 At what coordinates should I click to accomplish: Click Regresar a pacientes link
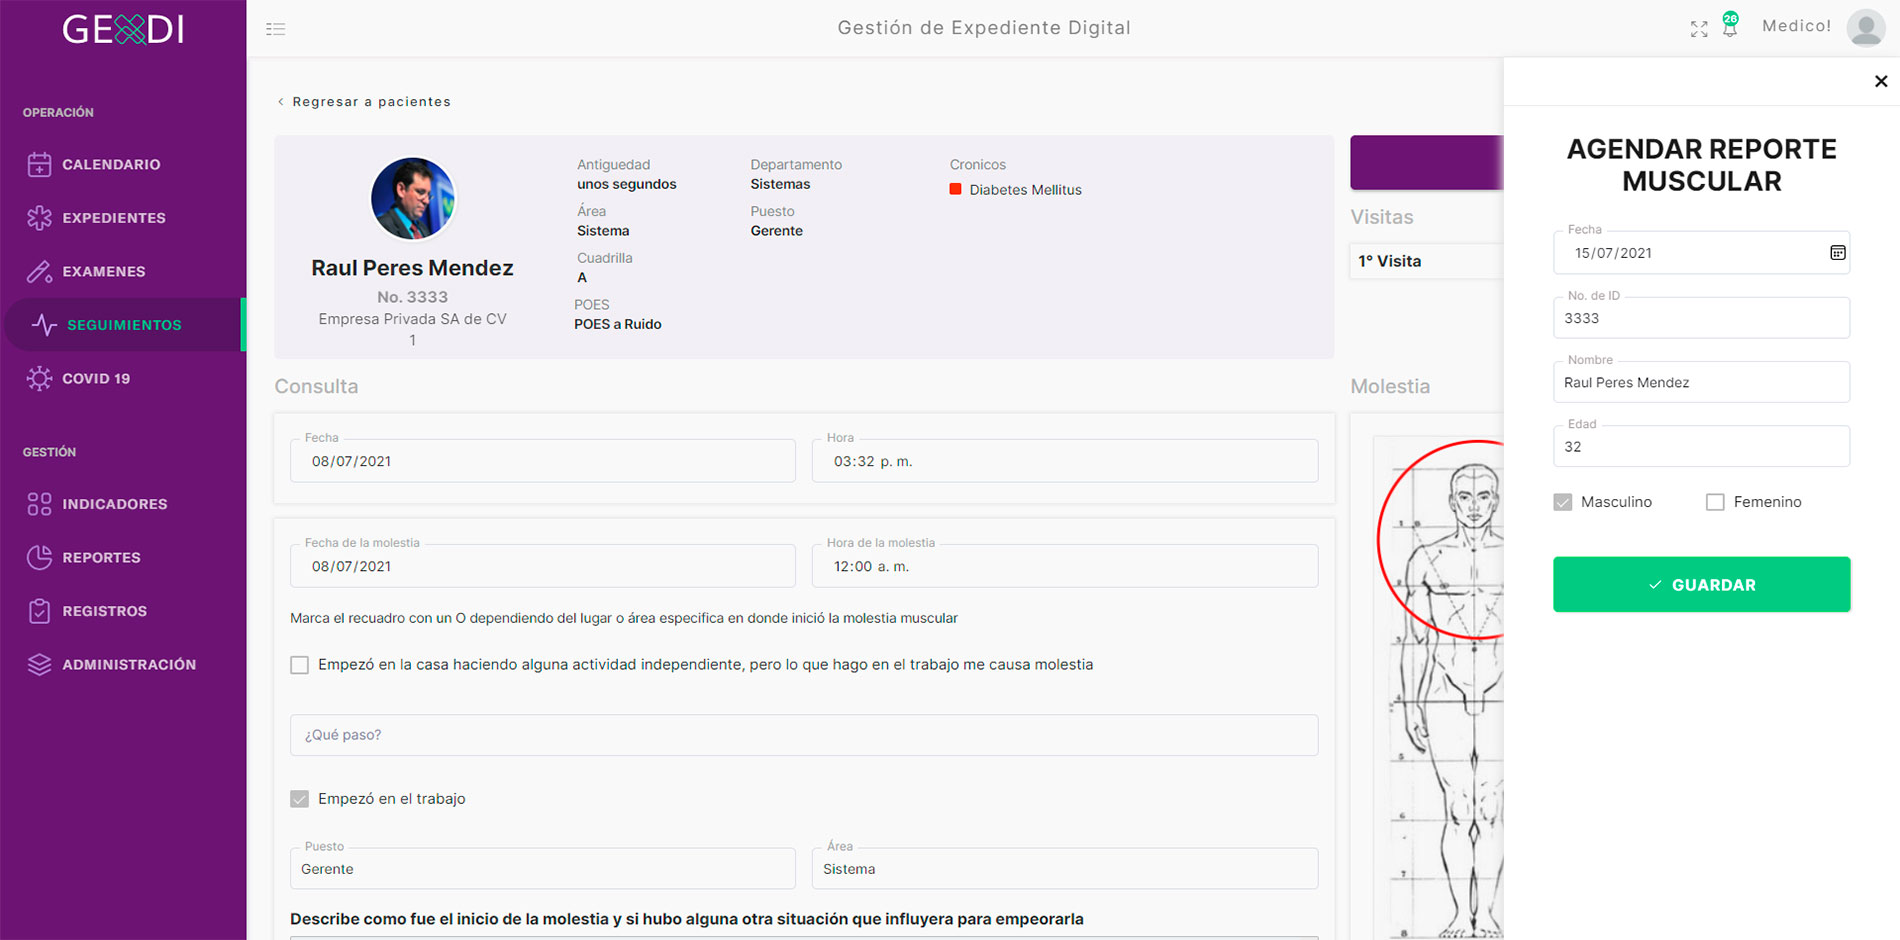pyautogui.click(x=371, y=102)
